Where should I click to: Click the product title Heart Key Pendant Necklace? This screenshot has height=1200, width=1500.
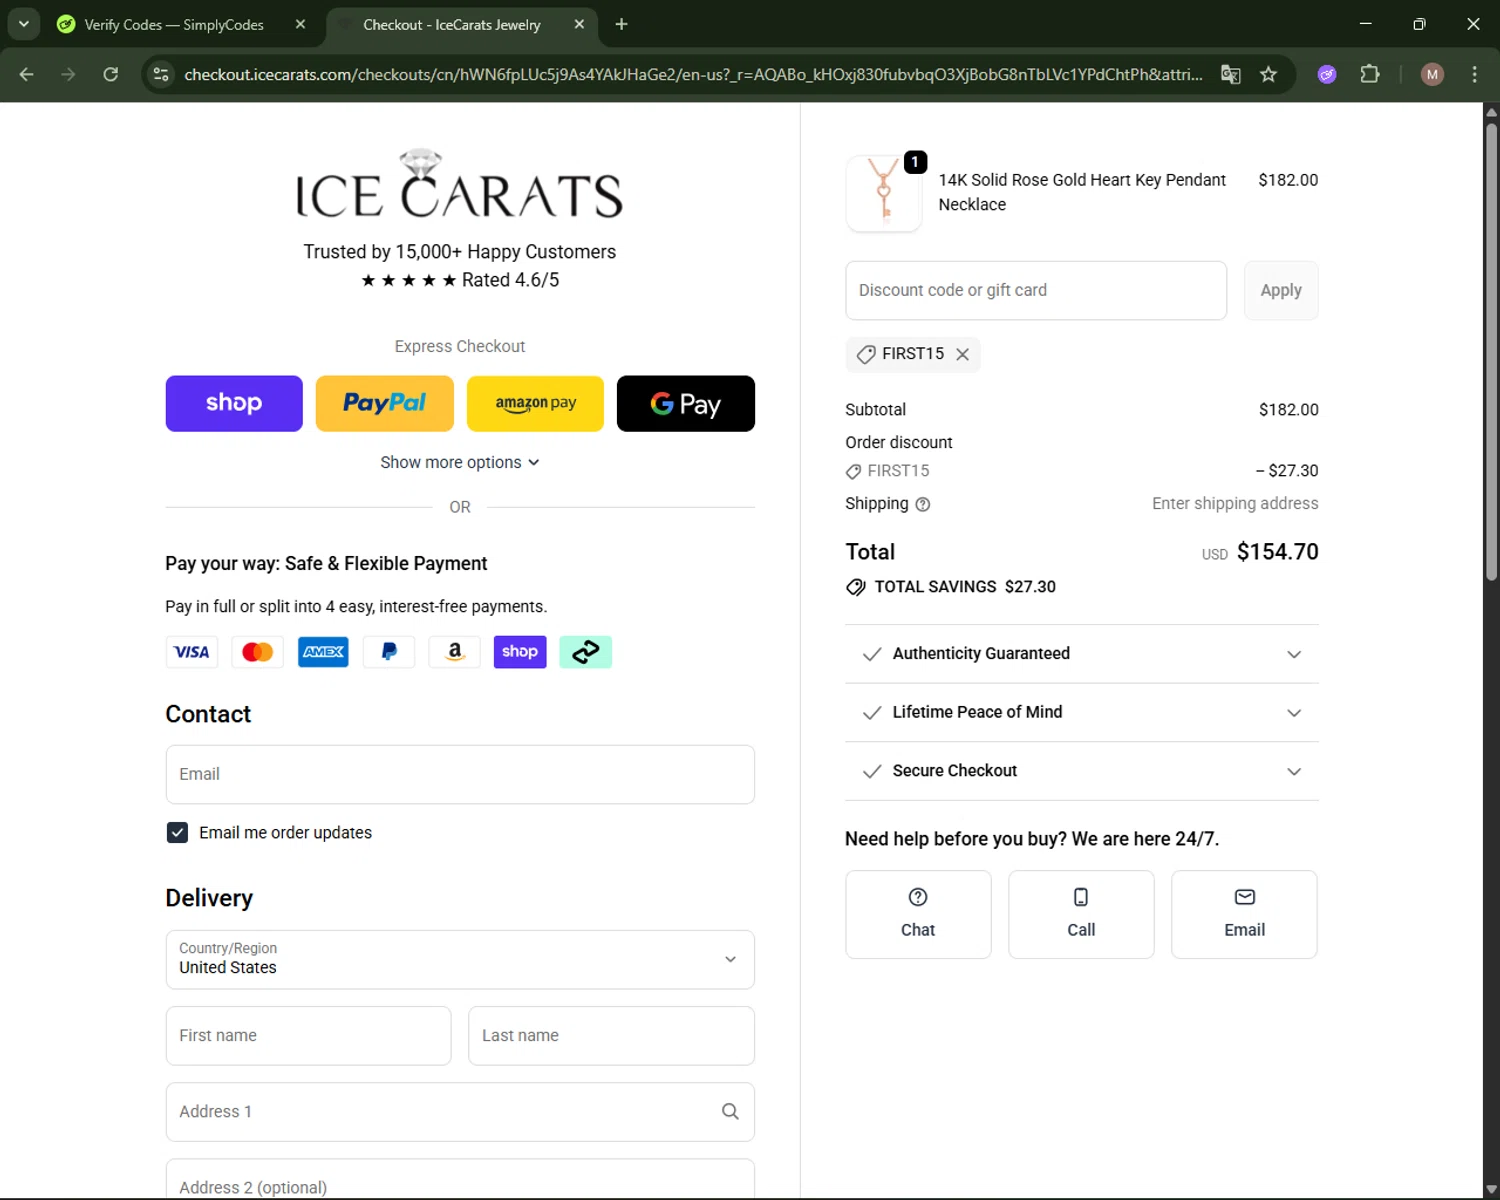point(1082,192)
